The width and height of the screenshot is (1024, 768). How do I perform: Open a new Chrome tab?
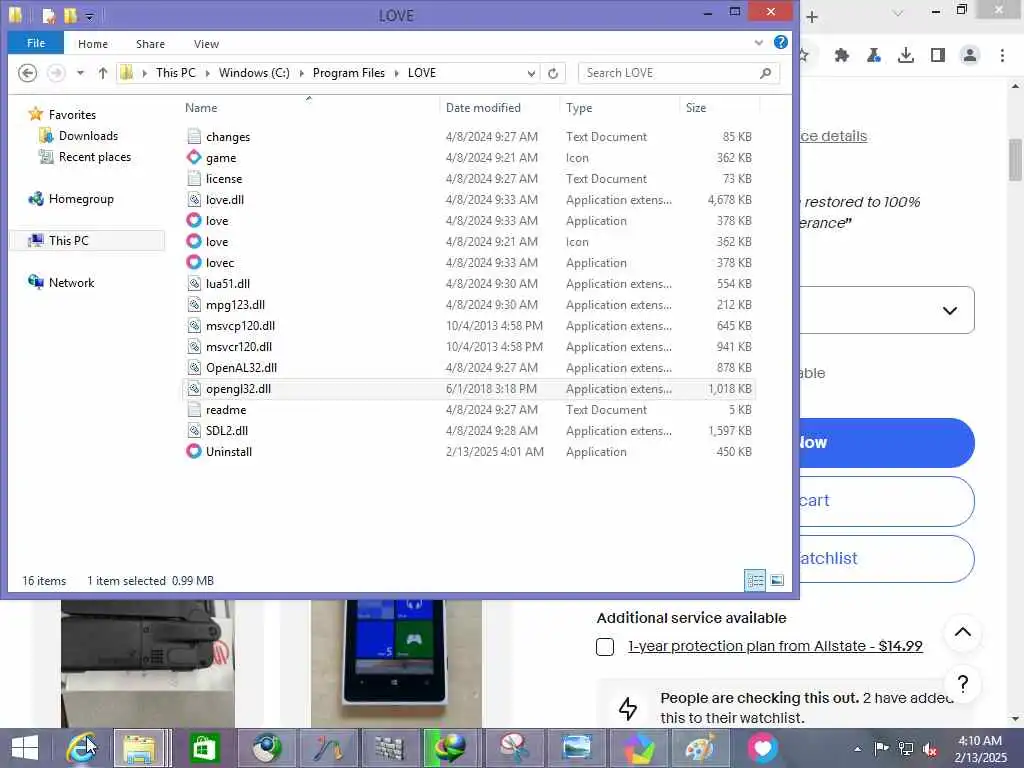tap(812, 17)
